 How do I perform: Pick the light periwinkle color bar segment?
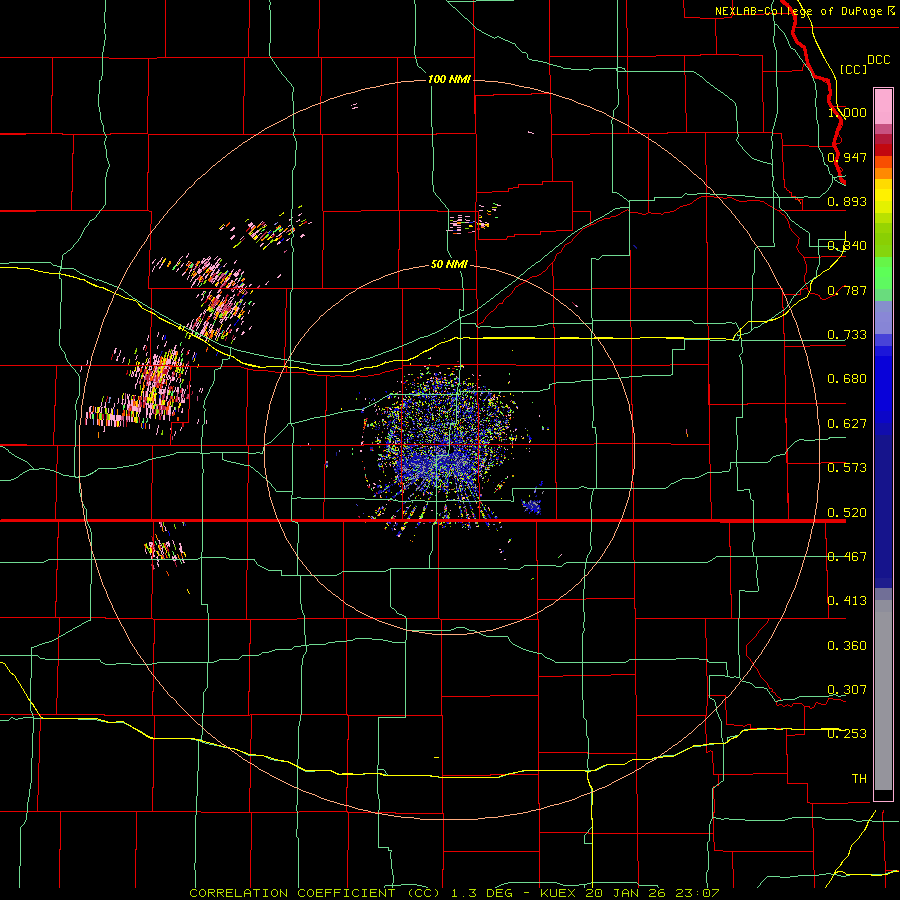pyautogui.click(x=883, y=317)
